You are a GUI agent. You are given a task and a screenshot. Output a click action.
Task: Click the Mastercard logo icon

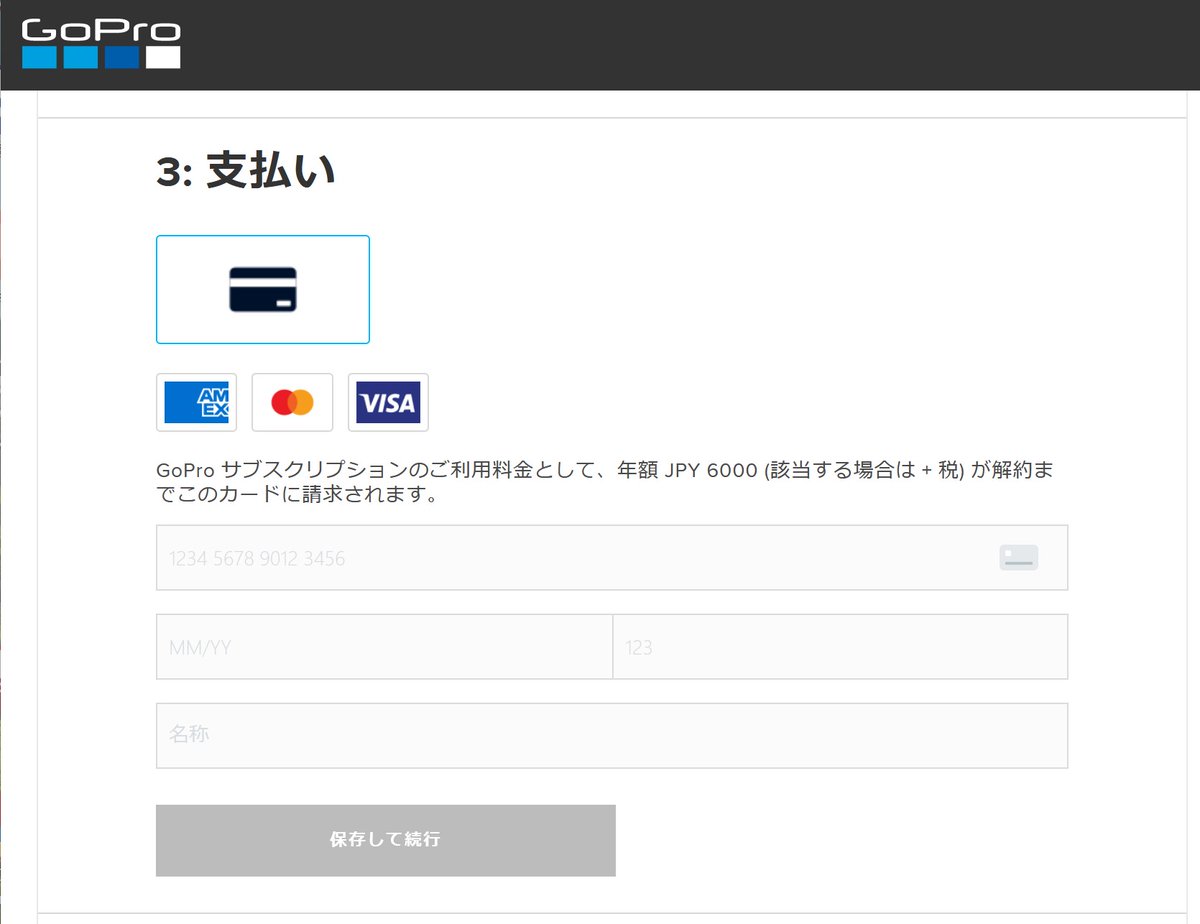(292, 402)
